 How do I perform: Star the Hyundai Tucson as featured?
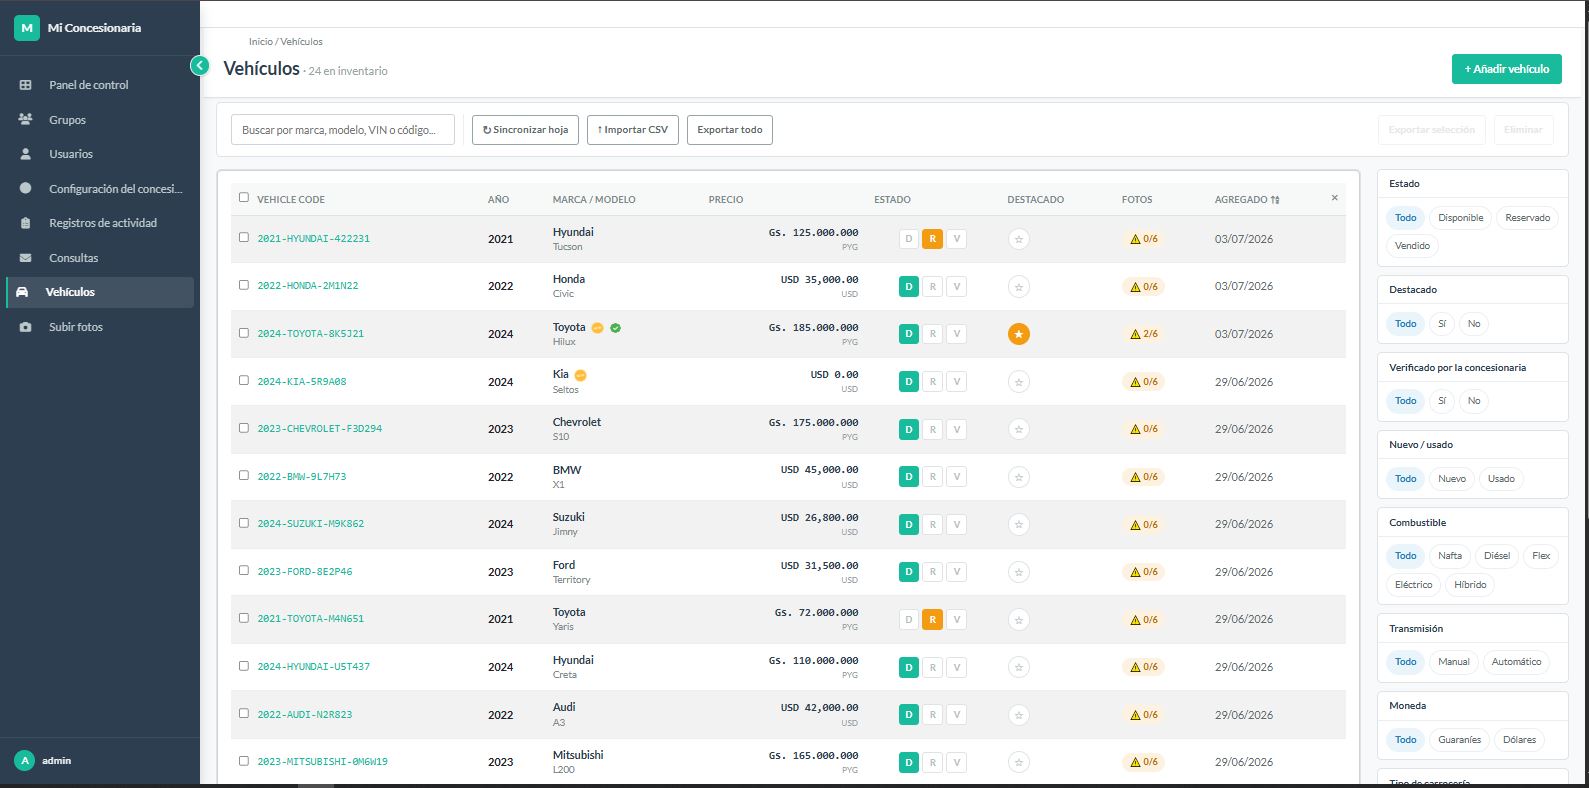(x=1018, y=239)
